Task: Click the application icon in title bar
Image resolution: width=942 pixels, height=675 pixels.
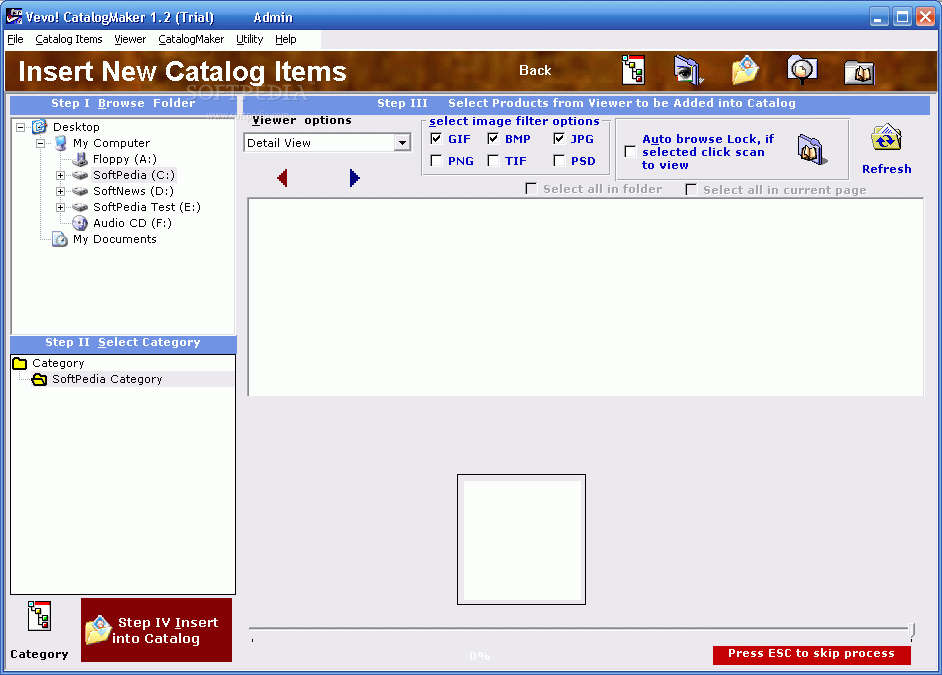Action: pyautogui.click(x=14, y=17)
